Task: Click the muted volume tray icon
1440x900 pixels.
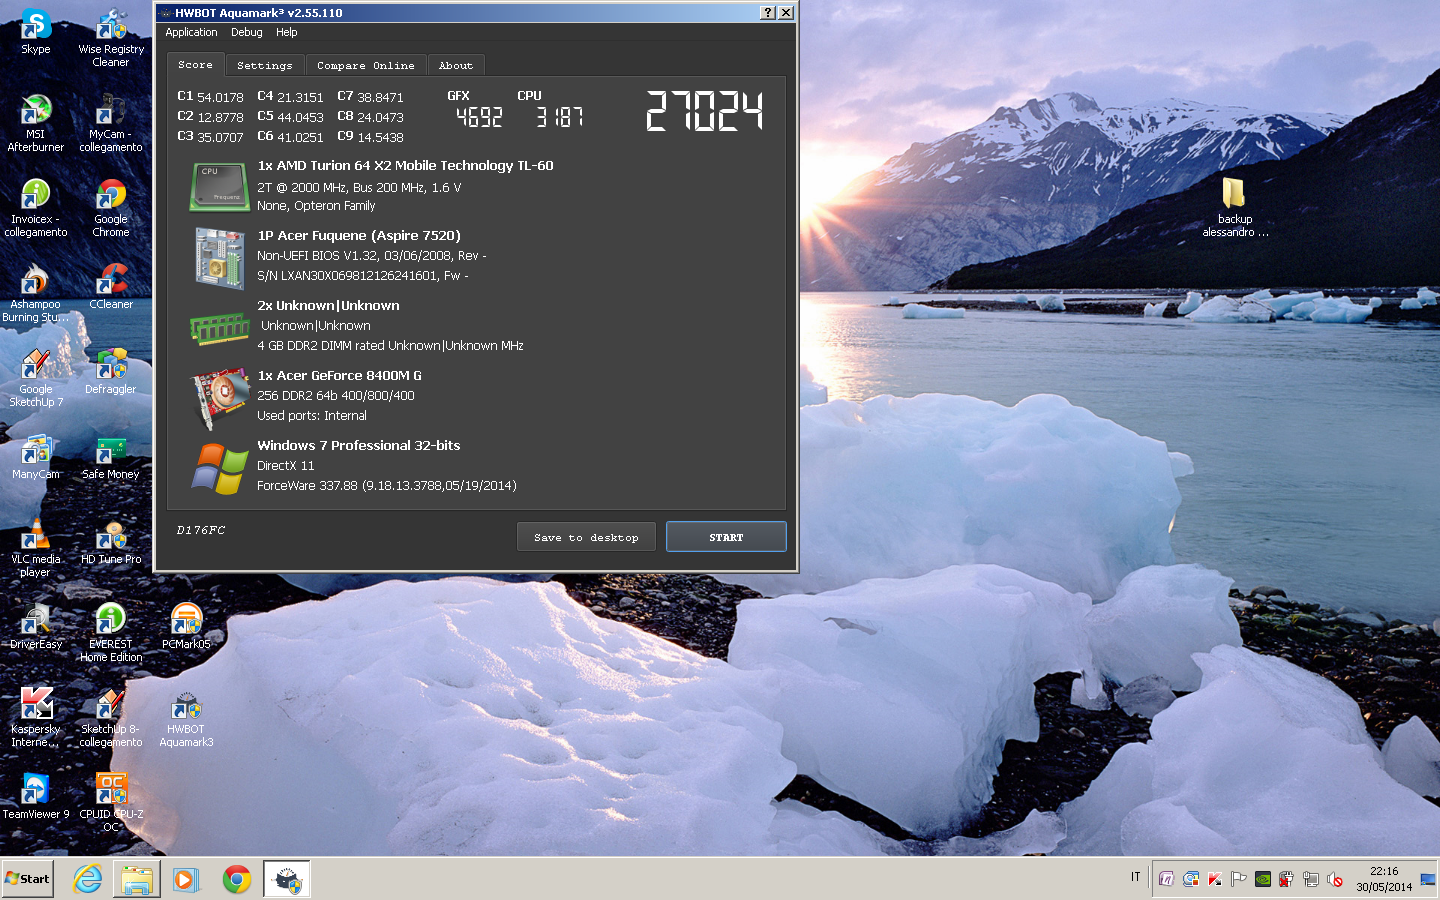Action: click(1335, 879)
